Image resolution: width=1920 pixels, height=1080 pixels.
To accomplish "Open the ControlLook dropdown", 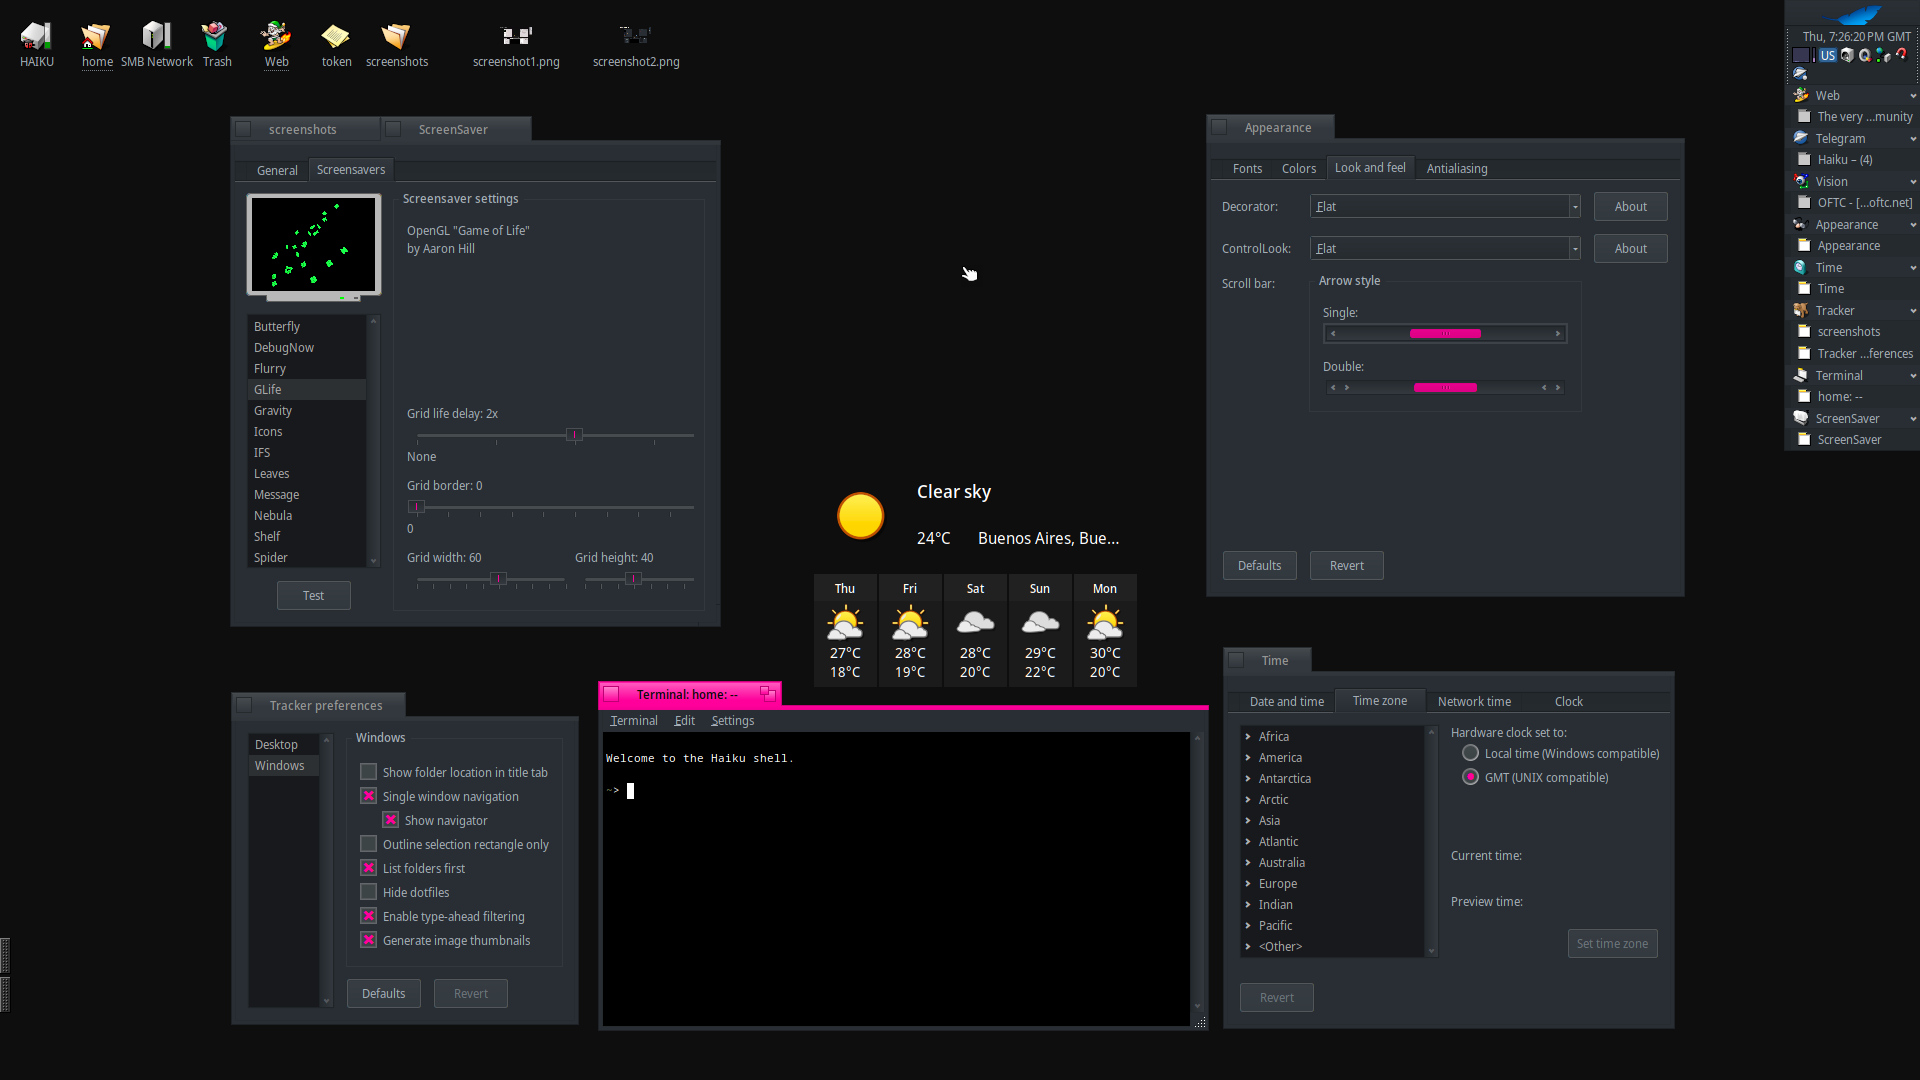I will click(x=1445, y=248).
